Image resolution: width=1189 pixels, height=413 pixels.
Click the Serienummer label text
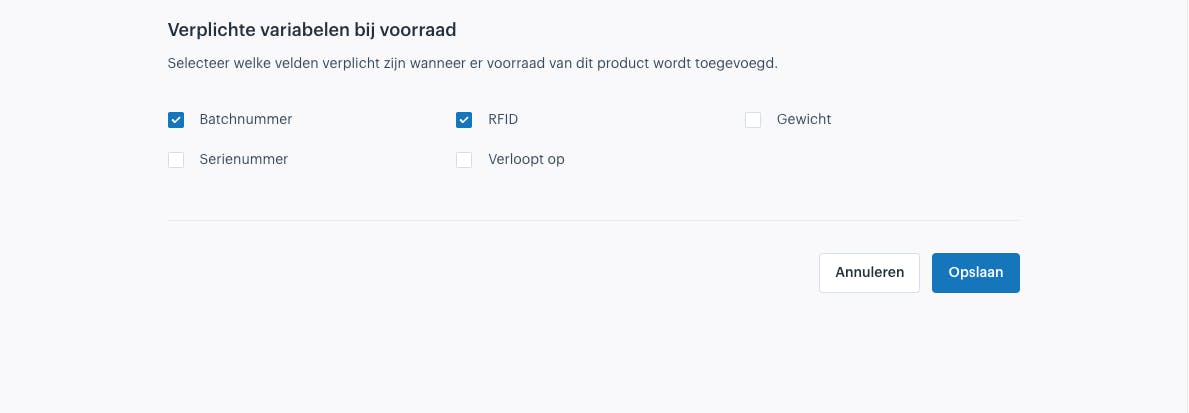pos(243,159)
